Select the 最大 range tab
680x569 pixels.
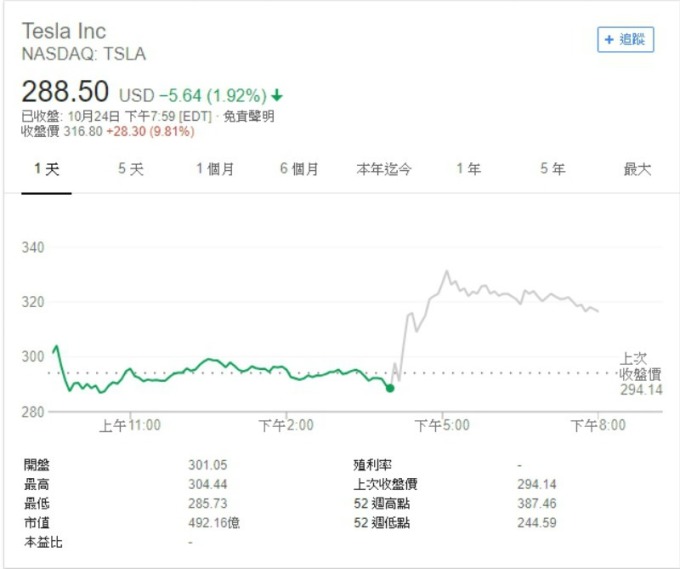click(637, 170)
